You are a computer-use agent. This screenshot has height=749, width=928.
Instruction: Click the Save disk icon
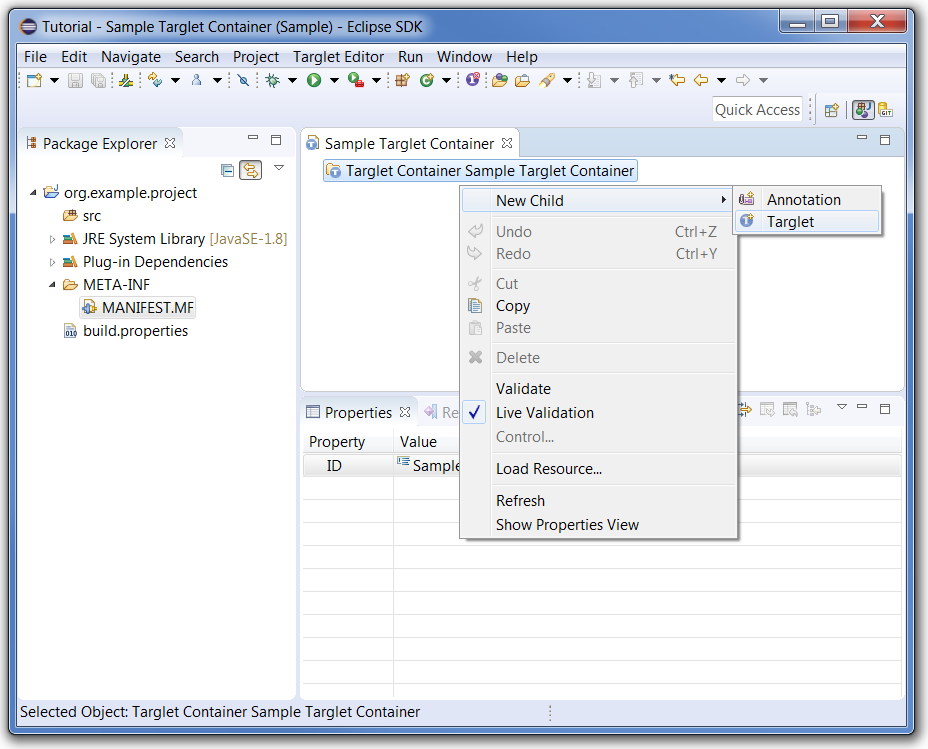tap(75, 80)
